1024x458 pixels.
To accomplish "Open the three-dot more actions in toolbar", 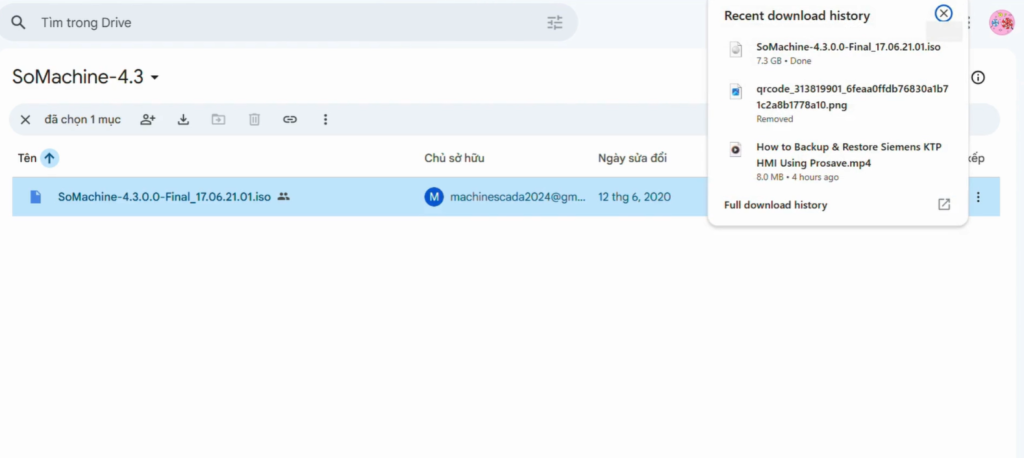I will 325,120.
